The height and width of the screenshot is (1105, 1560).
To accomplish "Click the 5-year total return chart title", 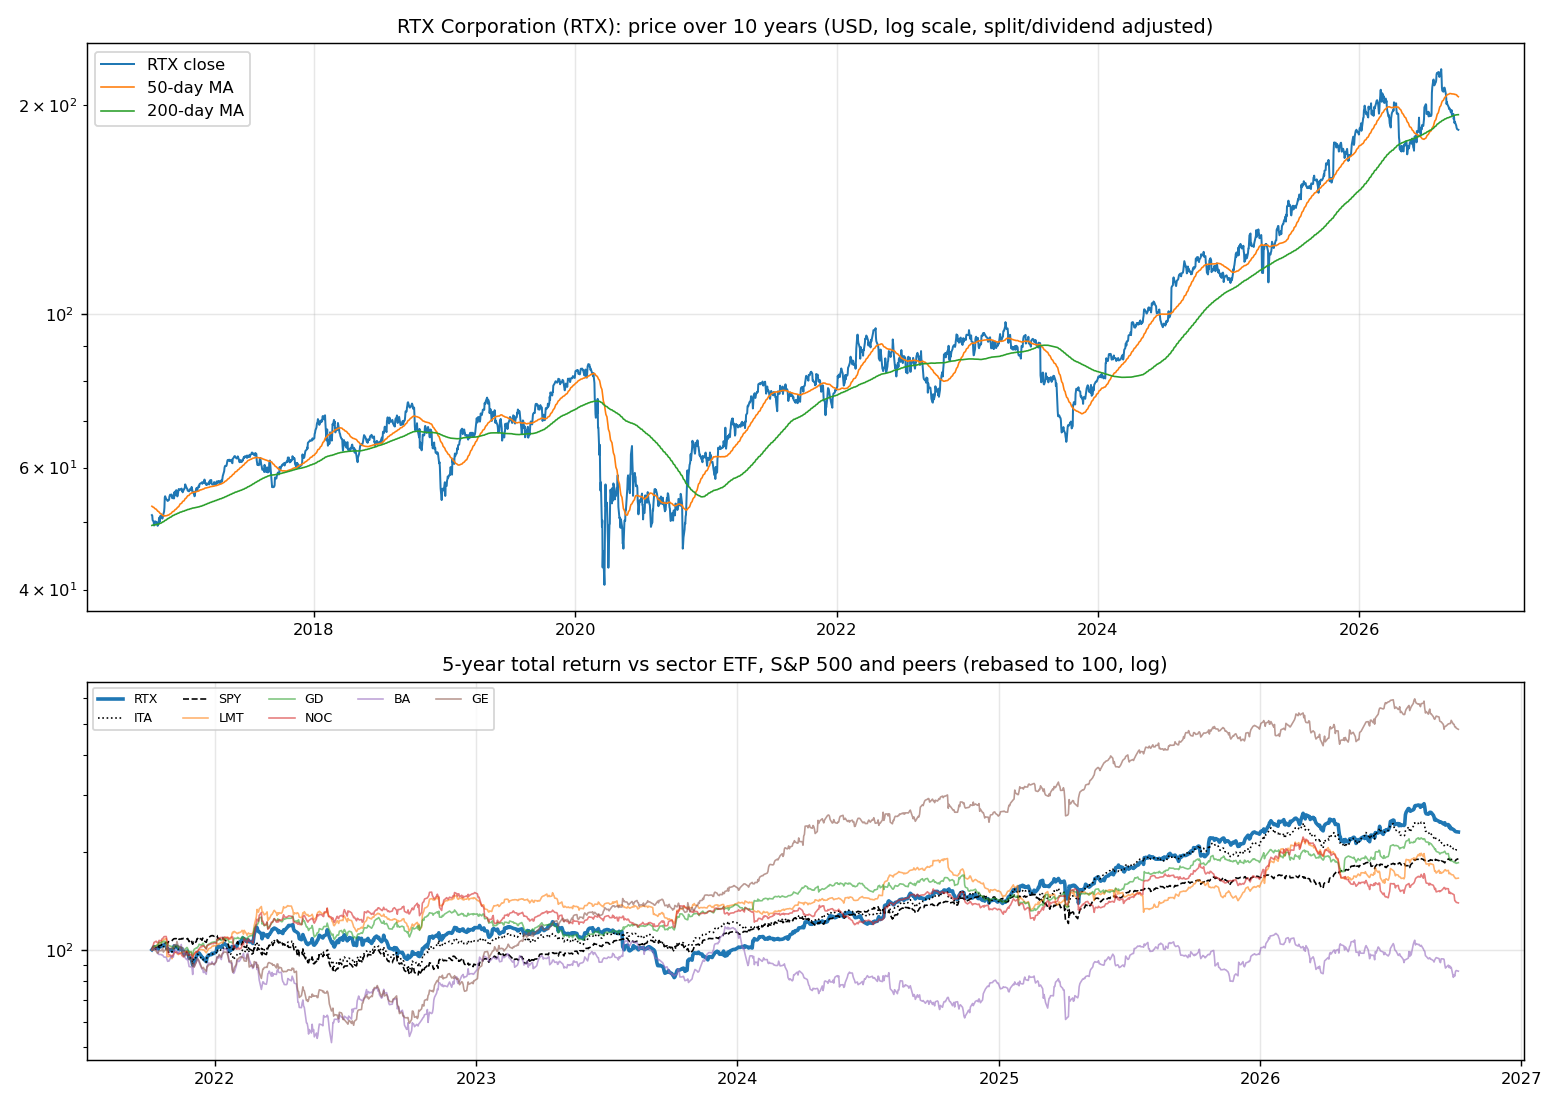I will click(805, 665).
